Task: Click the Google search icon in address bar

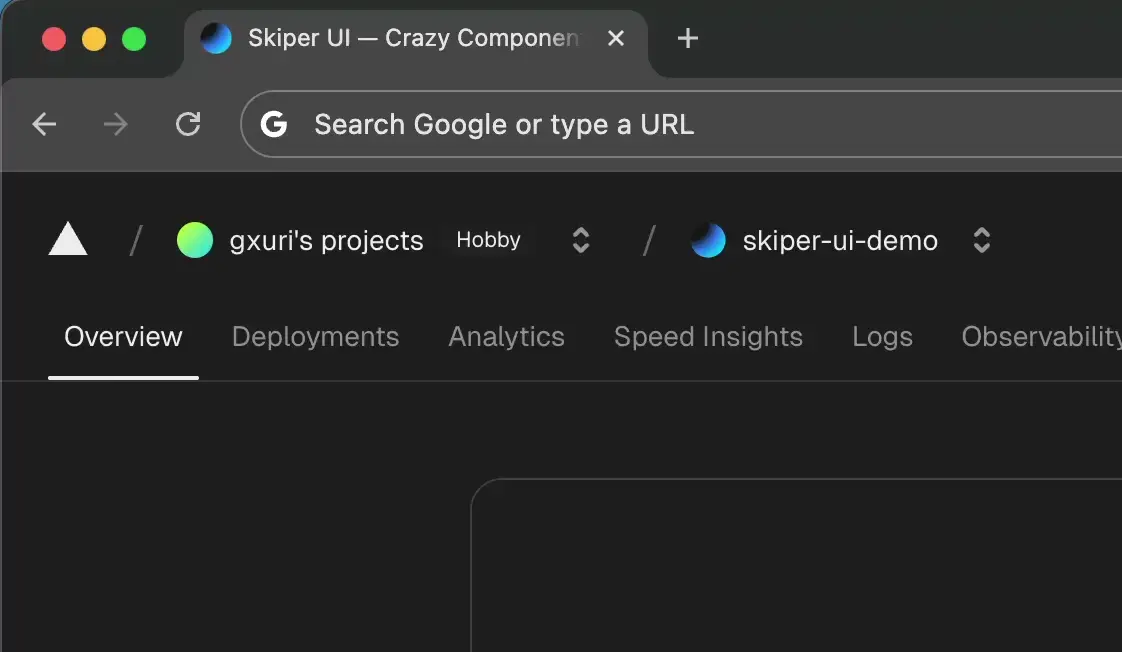Action: point(273,124)
